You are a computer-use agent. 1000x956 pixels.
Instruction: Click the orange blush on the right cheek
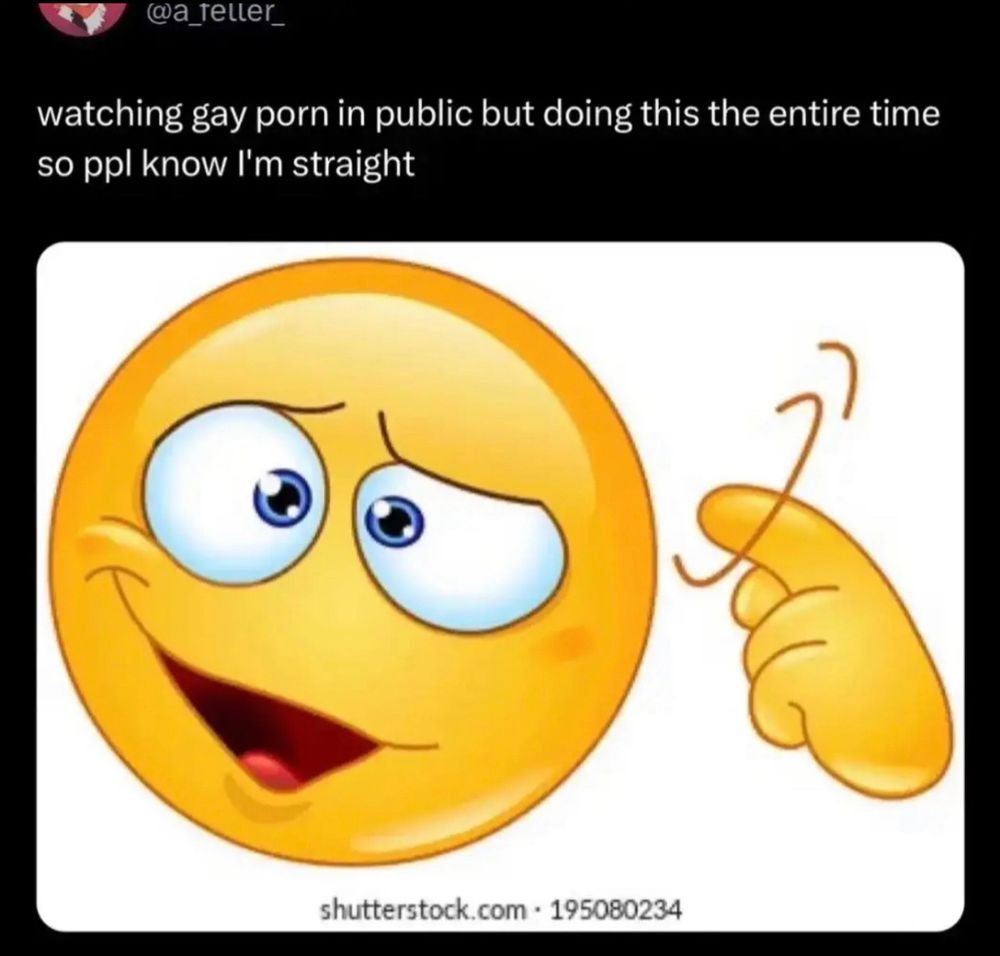(568, 642)
